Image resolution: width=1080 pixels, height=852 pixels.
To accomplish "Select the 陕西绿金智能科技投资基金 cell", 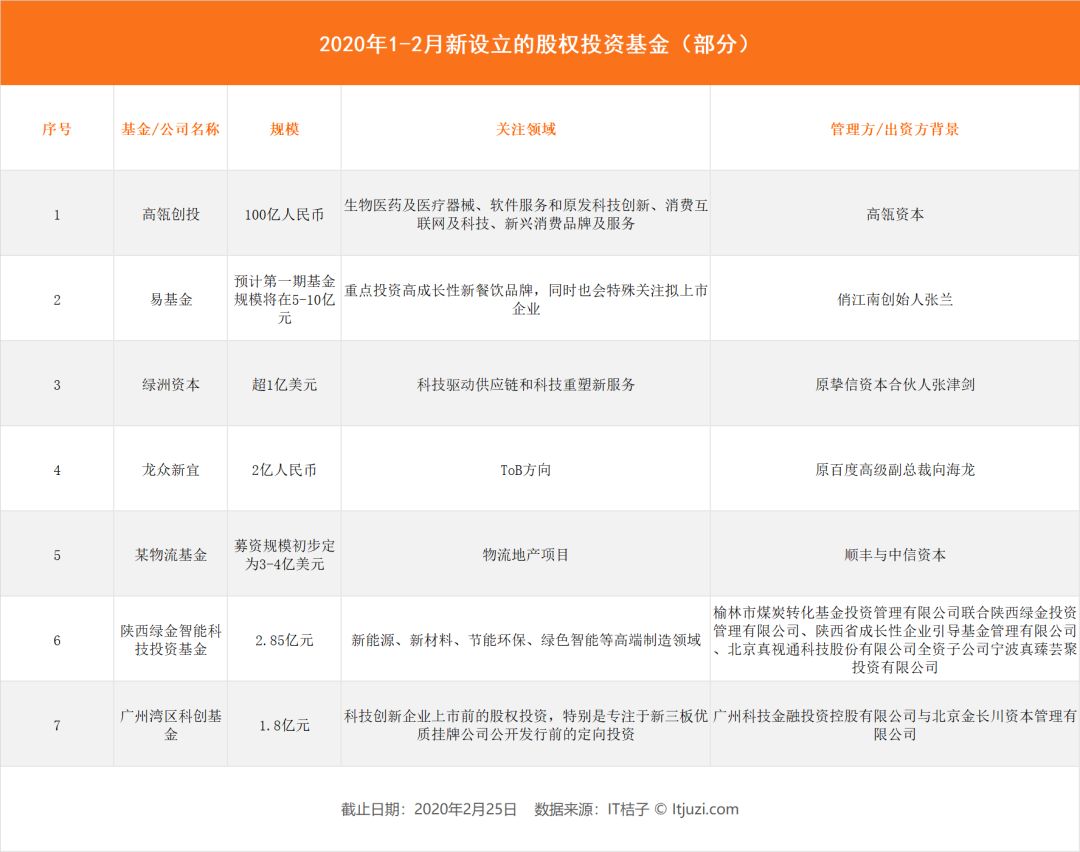I will (x=170, y=639).
